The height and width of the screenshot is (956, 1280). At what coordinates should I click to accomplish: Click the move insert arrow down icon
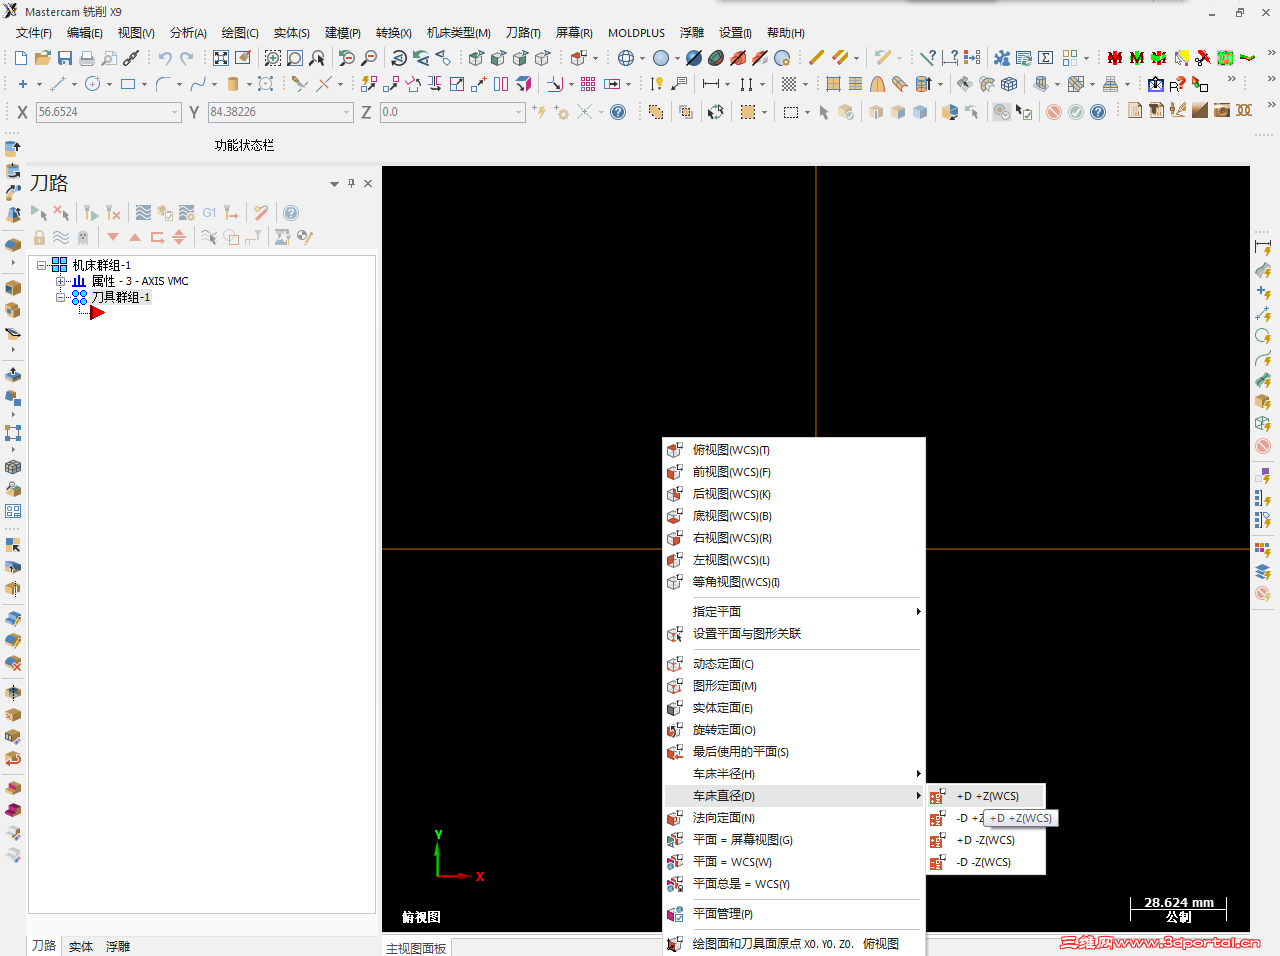113,237
